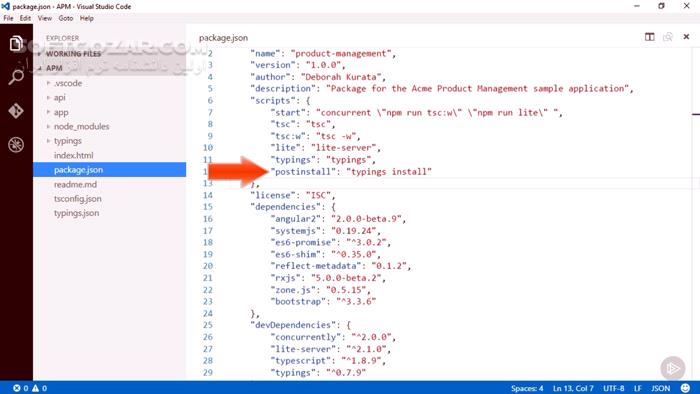This screenshot has height=394, width=700.
Task: Click the "zone.js" dependency key
Action: (x=293, y=290)
